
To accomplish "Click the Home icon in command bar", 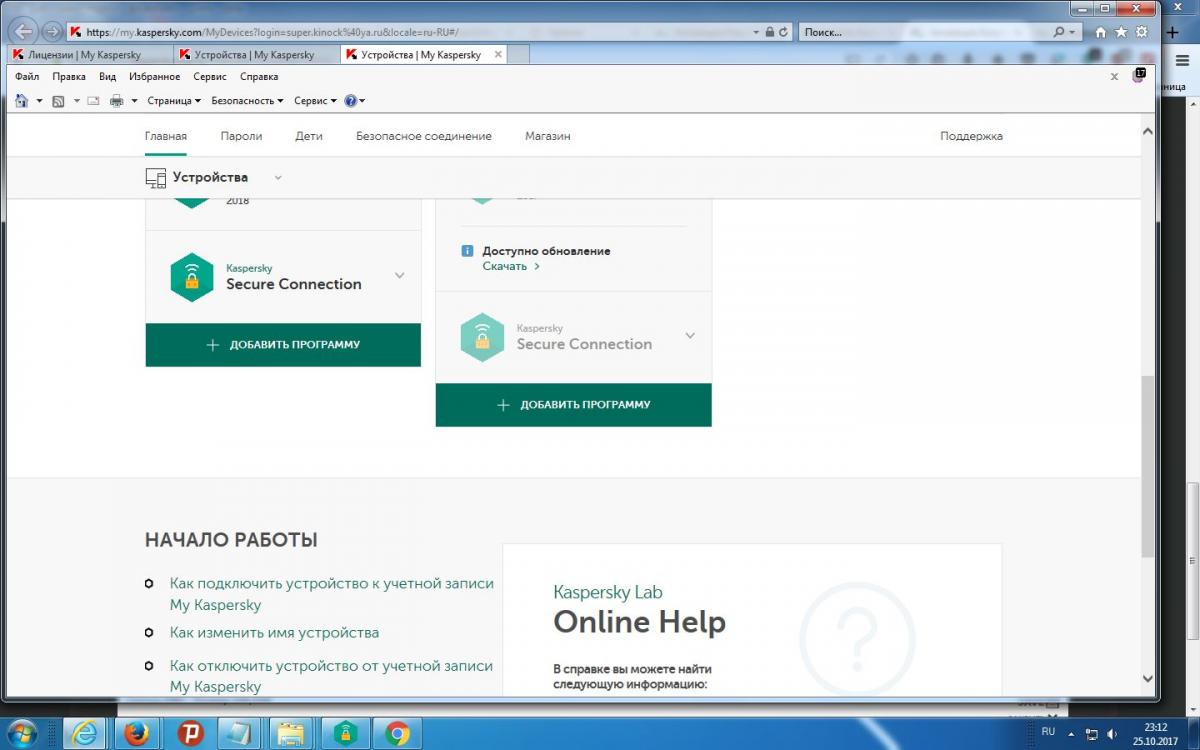I will click(22, 101).
